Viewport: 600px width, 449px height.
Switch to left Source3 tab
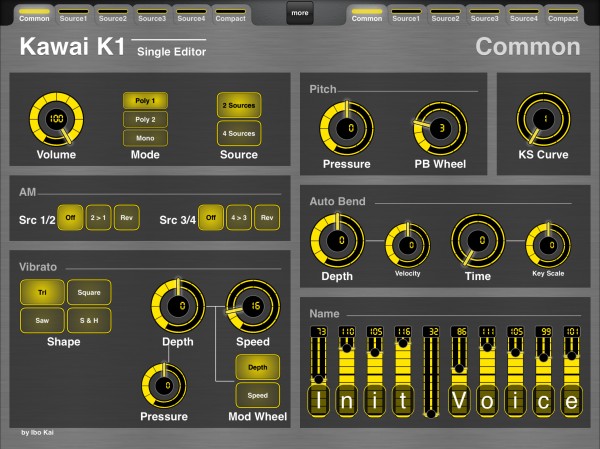coord(152,15)
